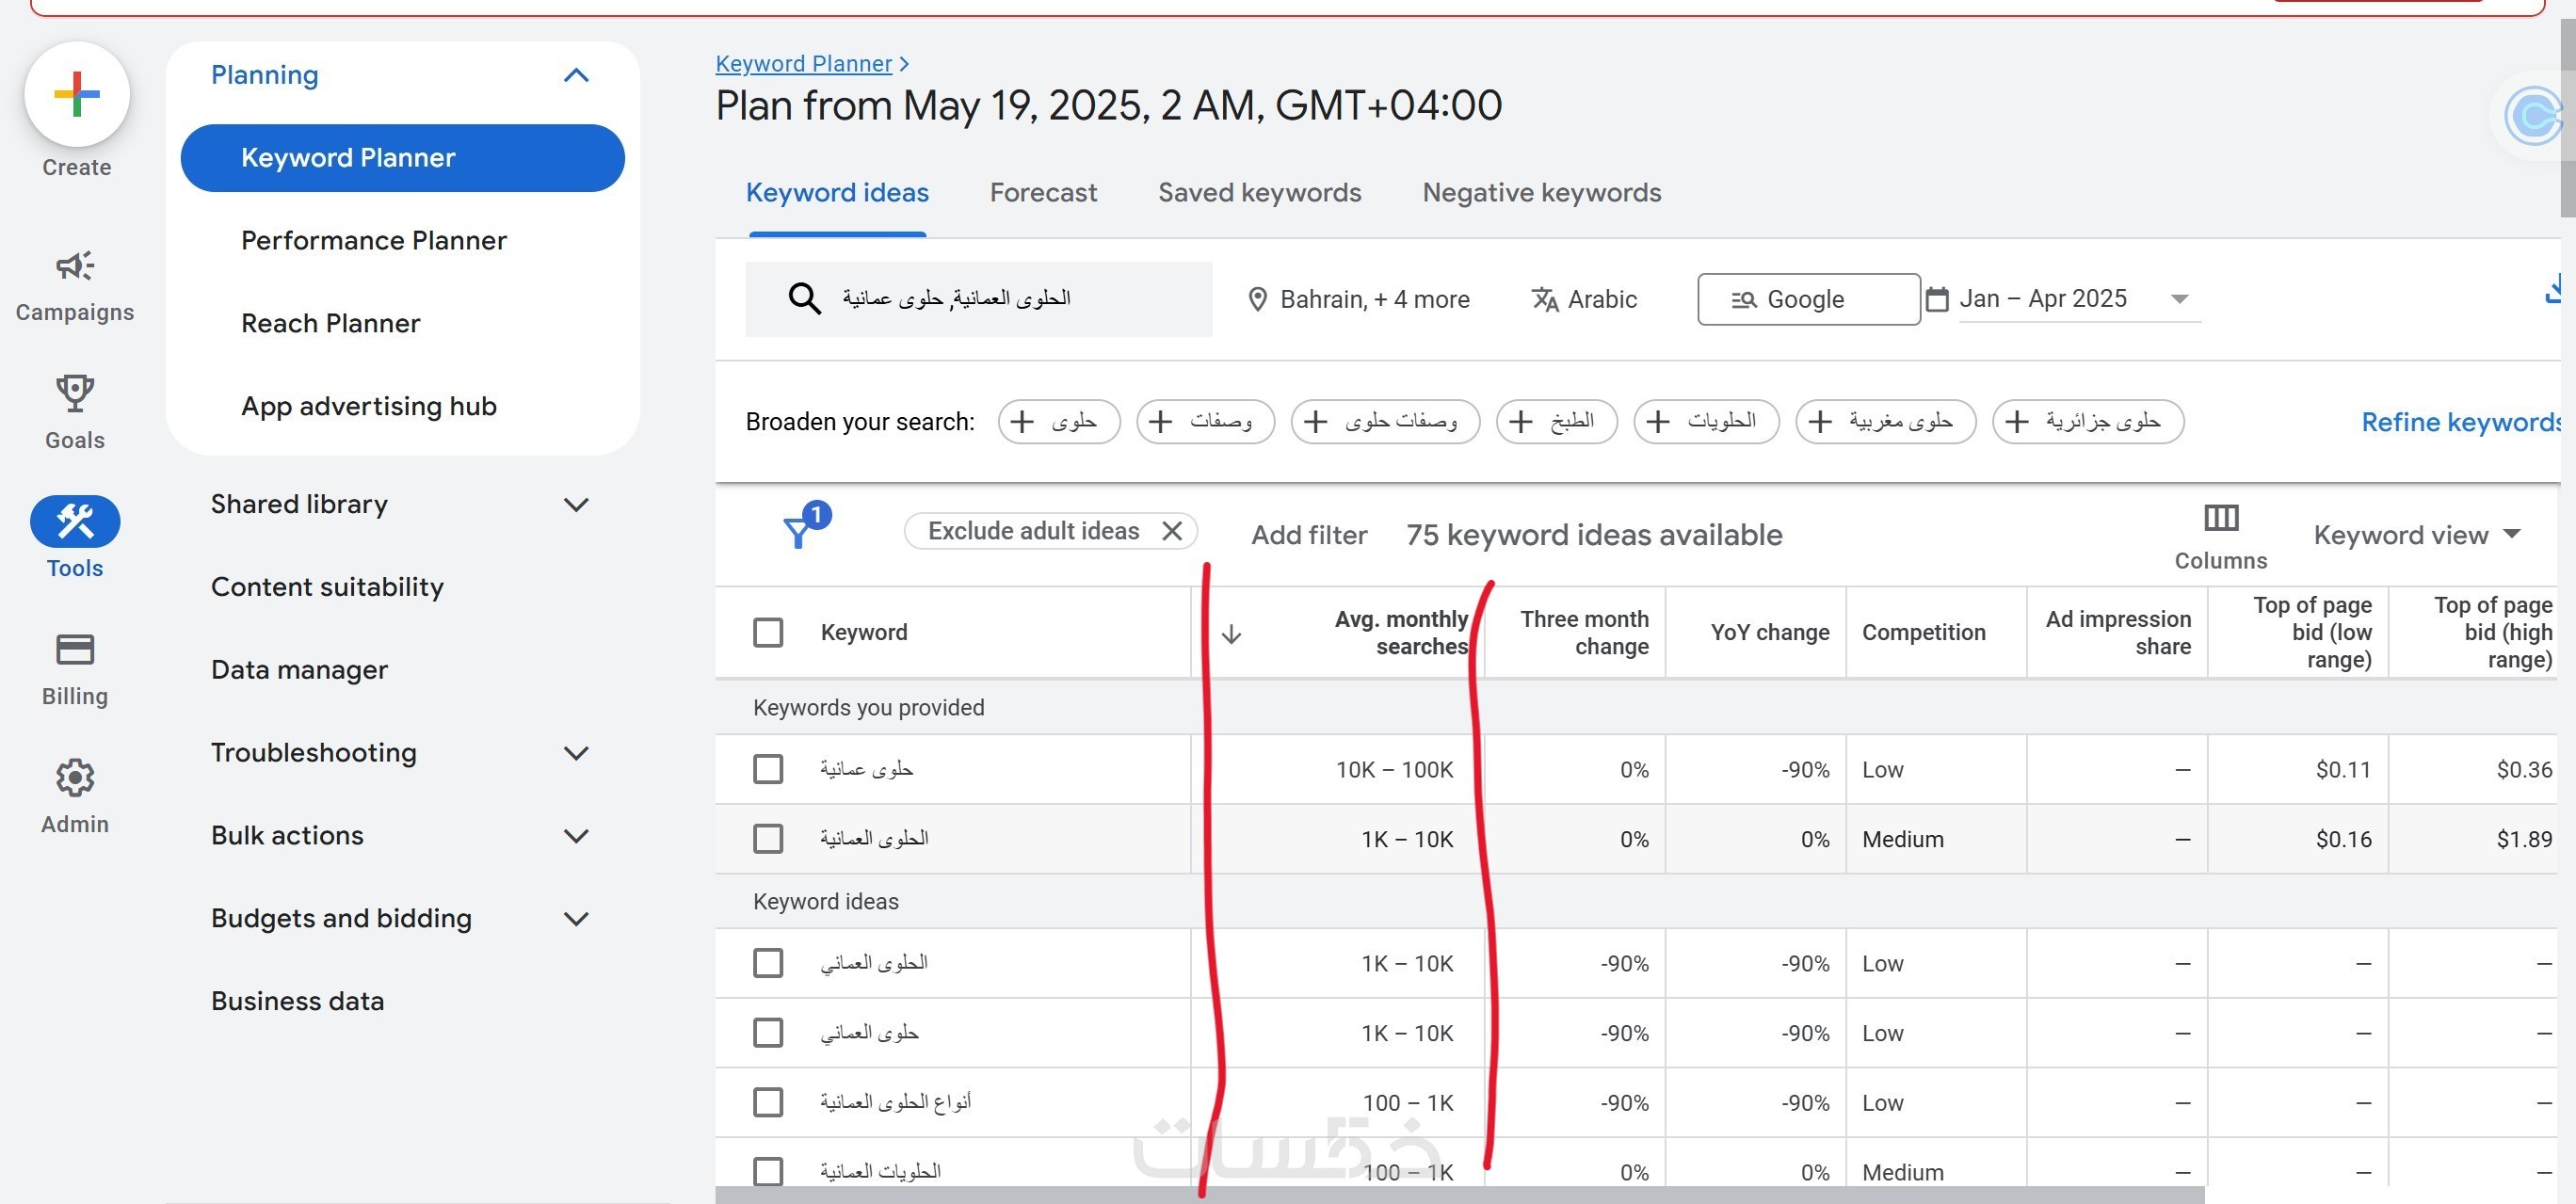2576x1204 pixels.
Task: Switch to the Forecast tab
Action: click(x=1042, y=193)
